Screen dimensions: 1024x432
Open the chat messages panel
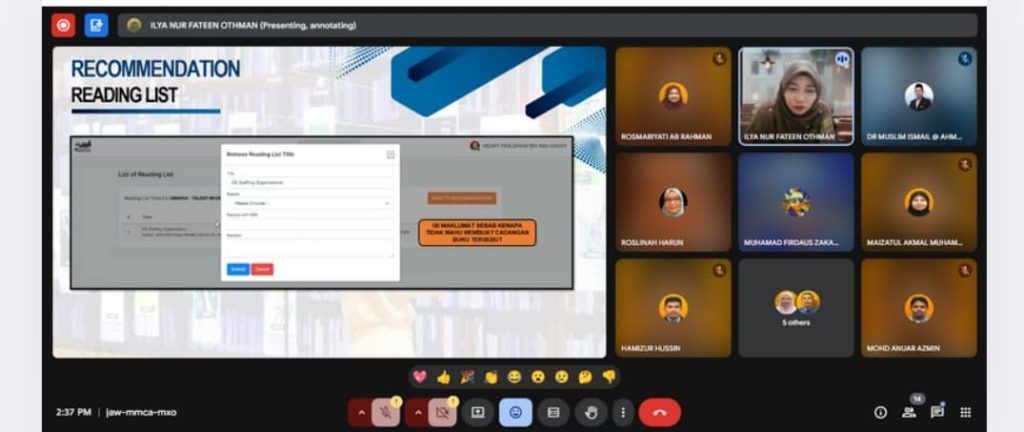pos(938,412)
